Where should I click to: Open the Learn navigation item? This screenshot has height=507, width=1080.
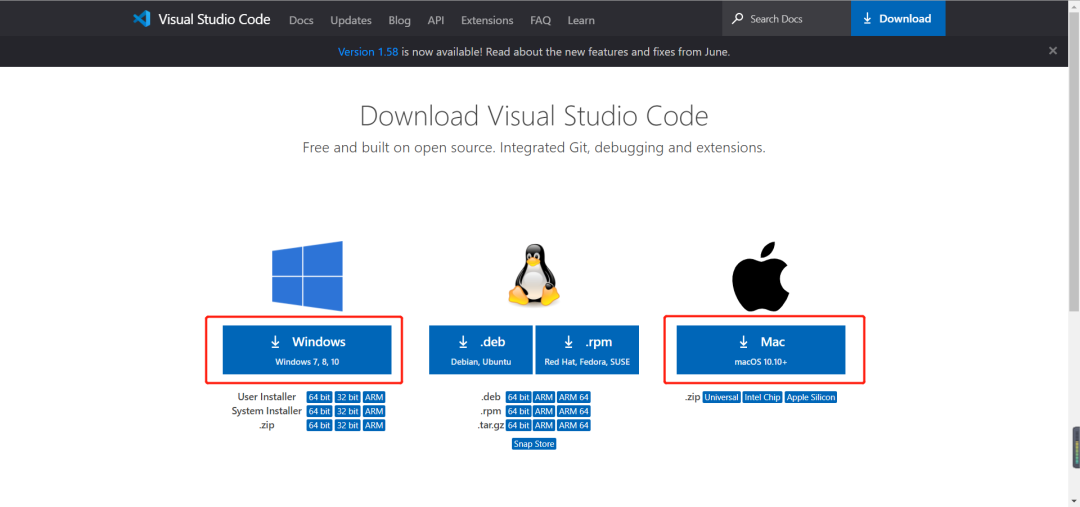click(581, 20)
